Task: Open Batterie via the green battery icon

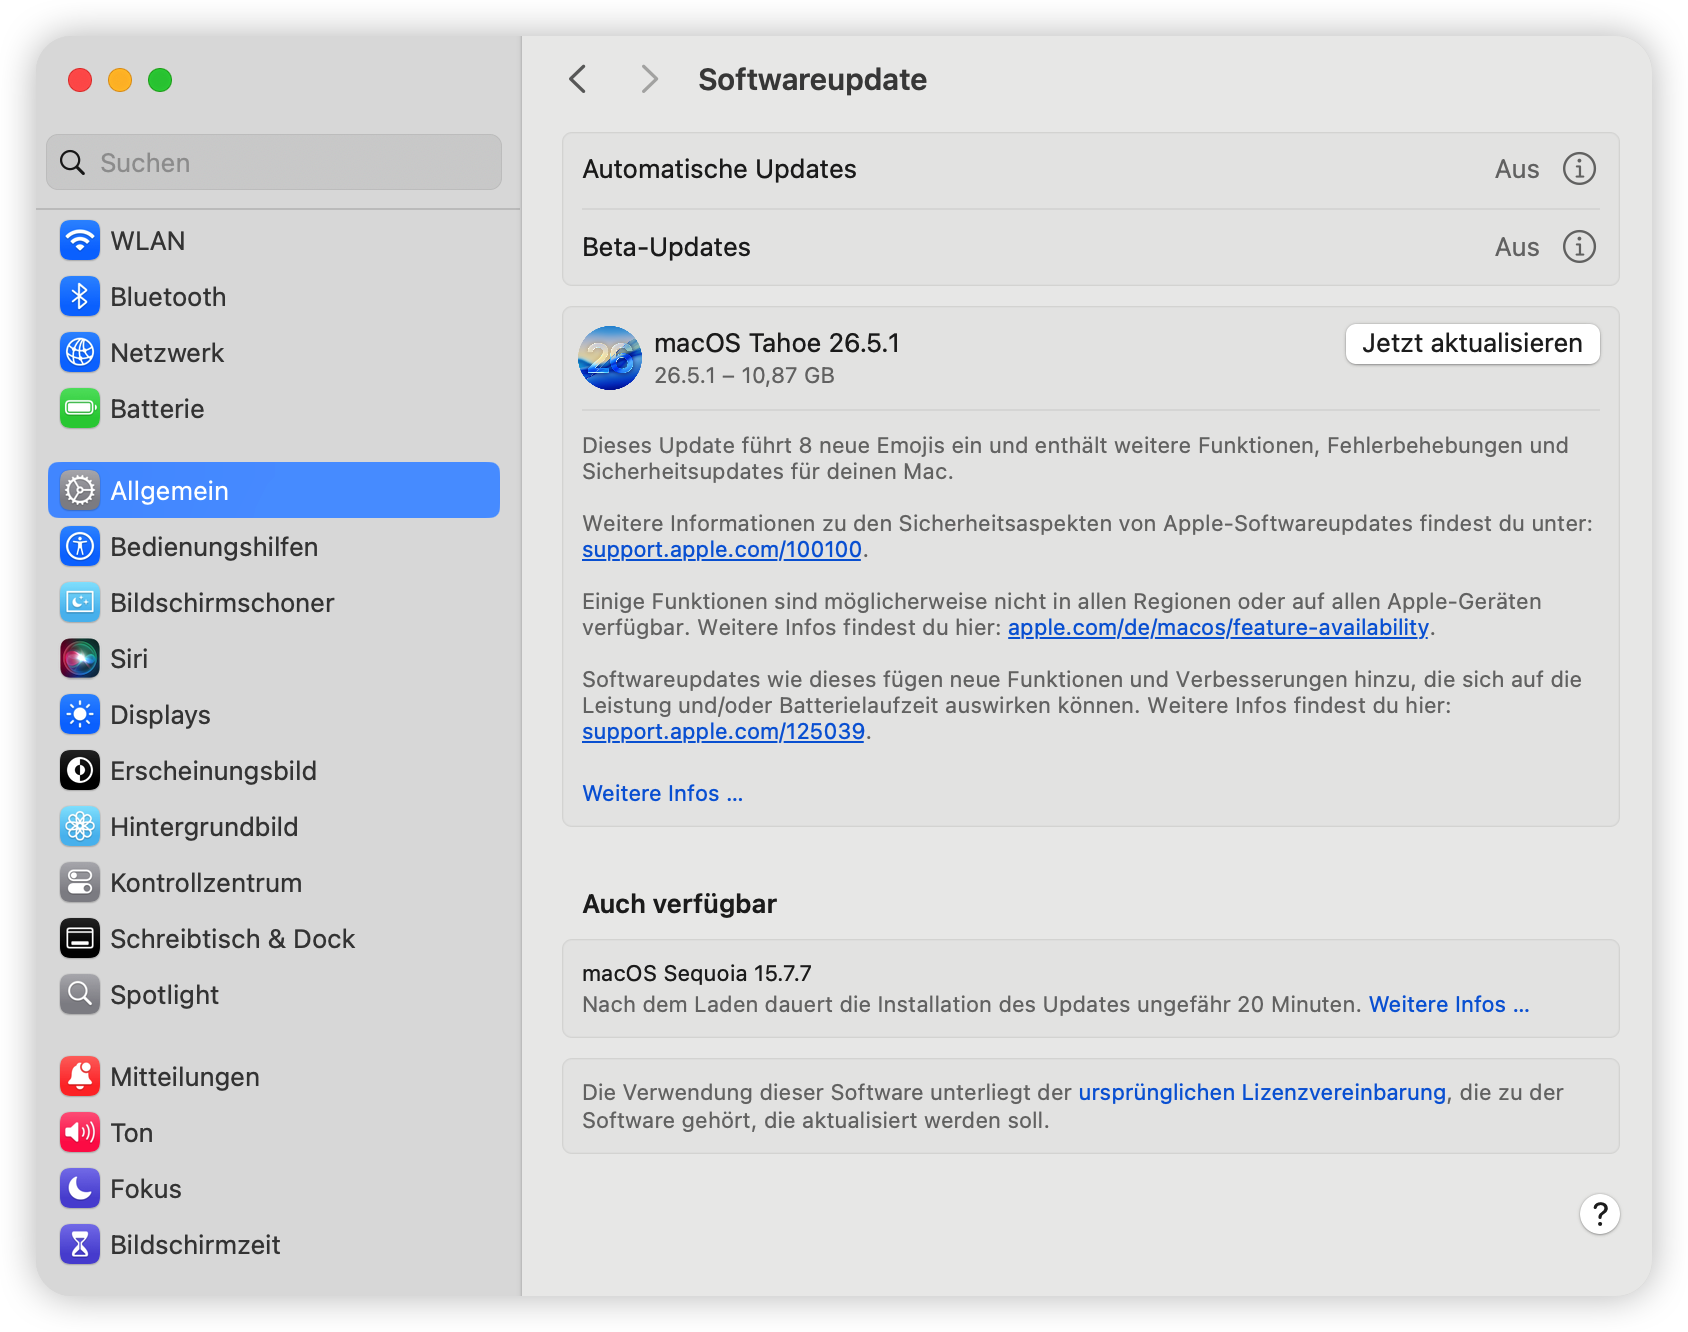Action: point(80,409)
